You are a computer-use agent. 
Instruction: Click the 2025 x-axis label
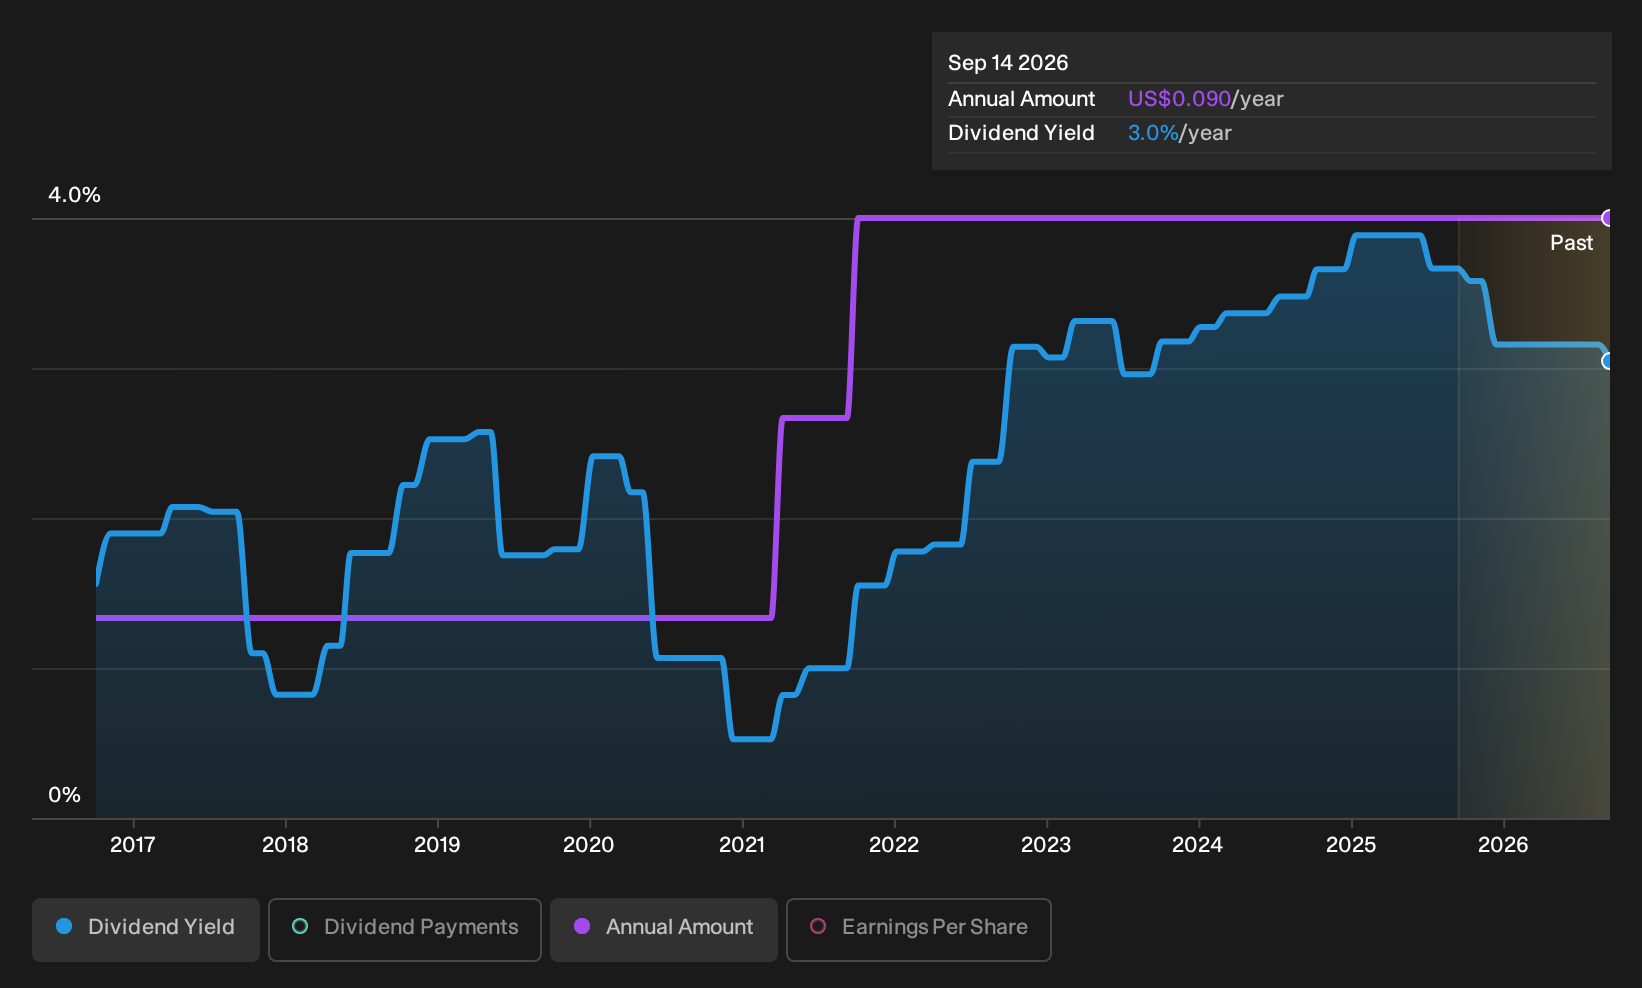1351,845
